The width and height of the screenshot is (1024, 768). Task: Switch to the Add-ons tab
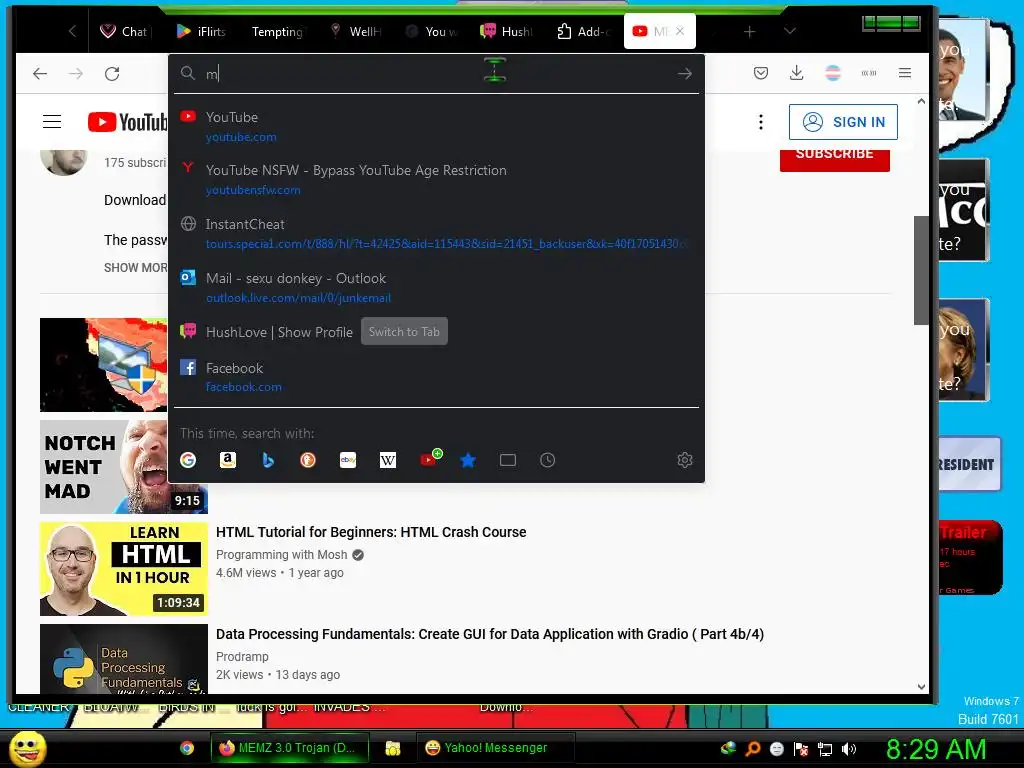tap(583, 31)
